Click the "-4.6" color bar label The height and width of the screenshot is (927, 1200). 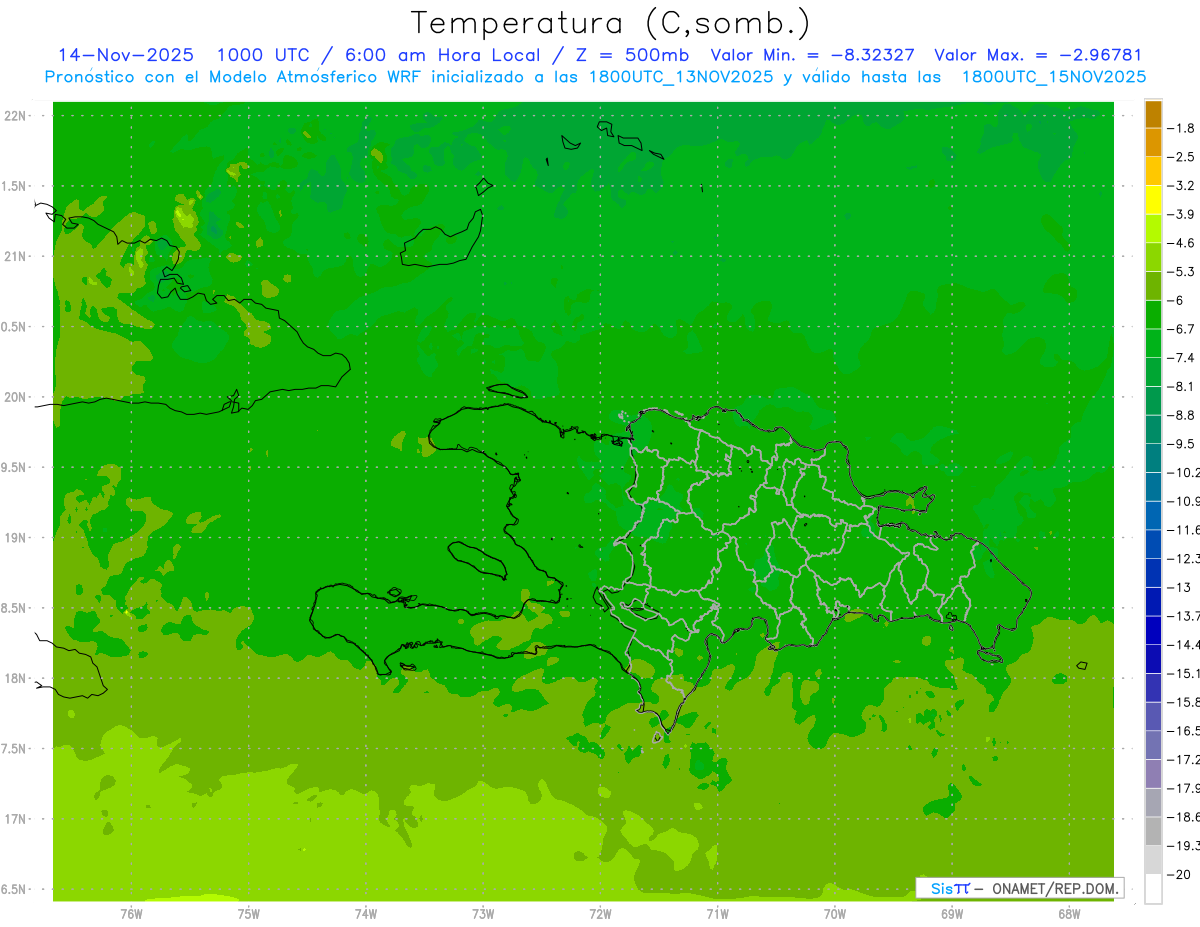click(x=1182, y=243)
